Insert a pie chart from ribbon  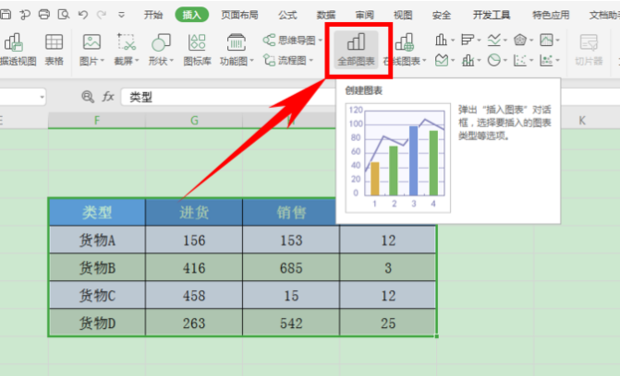[494, 60]
